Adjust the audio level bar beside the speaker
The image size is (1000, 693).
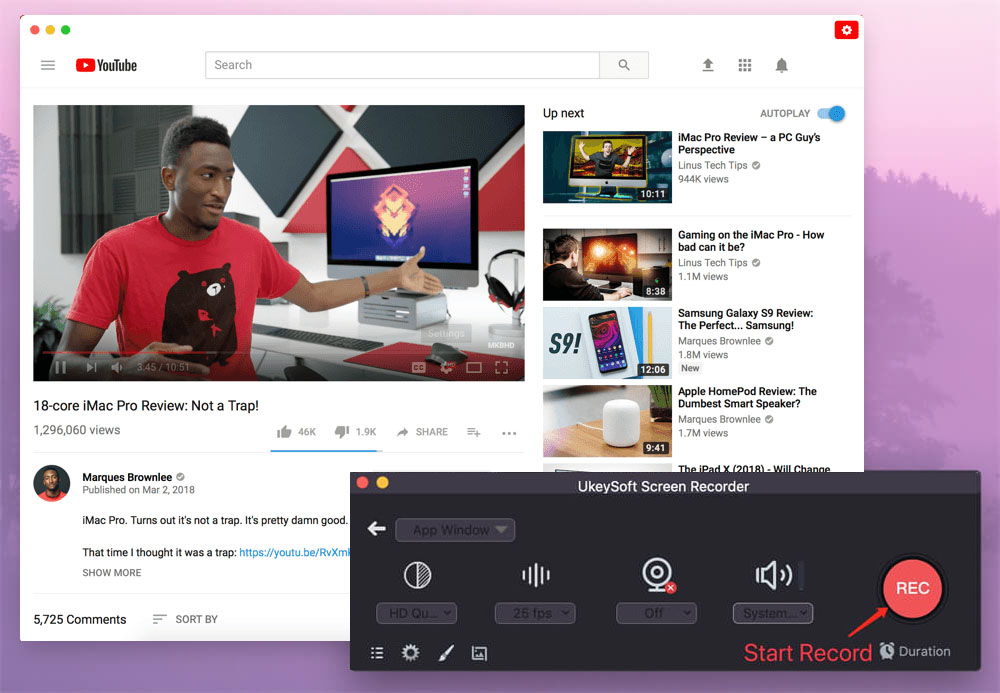(801, 576)
